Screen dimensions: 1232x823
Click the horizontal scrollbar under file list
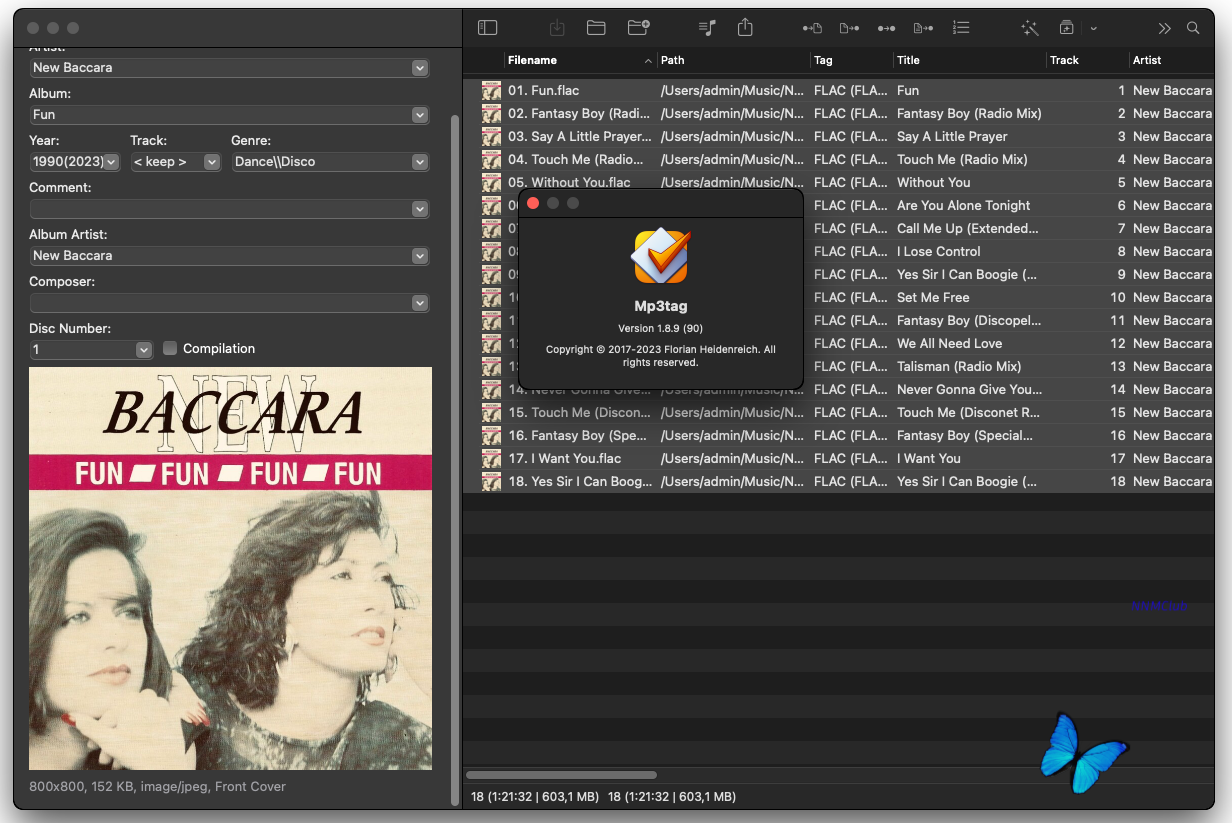click(x=561, y=775)
